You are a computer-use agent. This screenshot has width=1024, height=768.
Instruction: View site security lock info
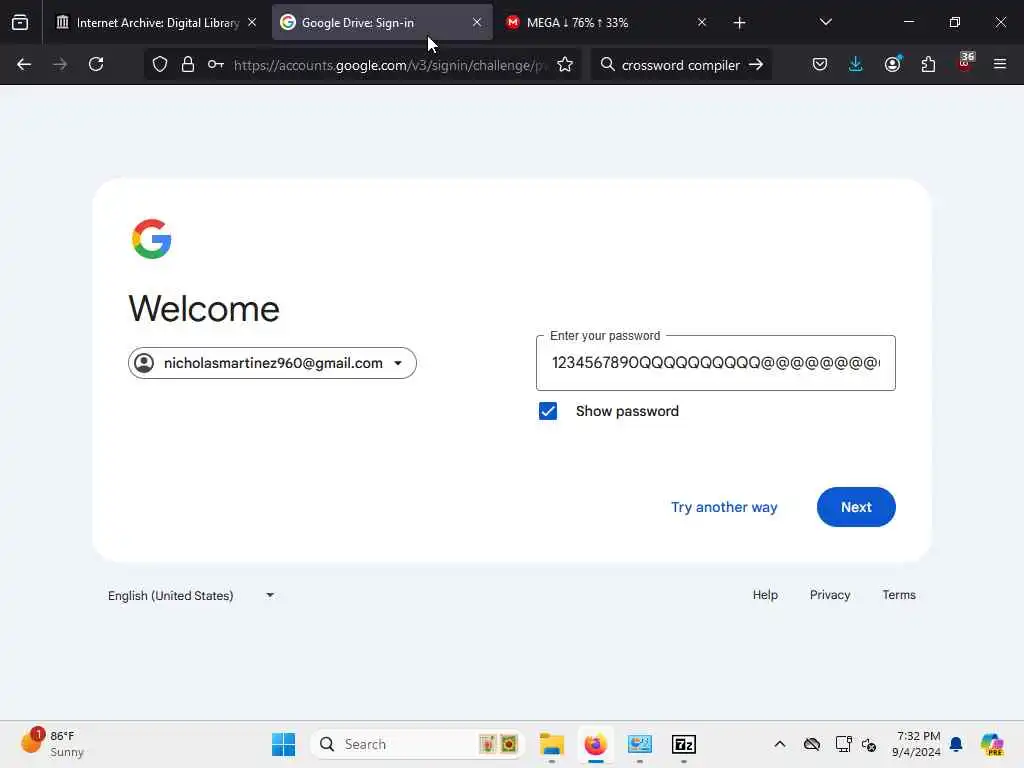tap(188, 64)
